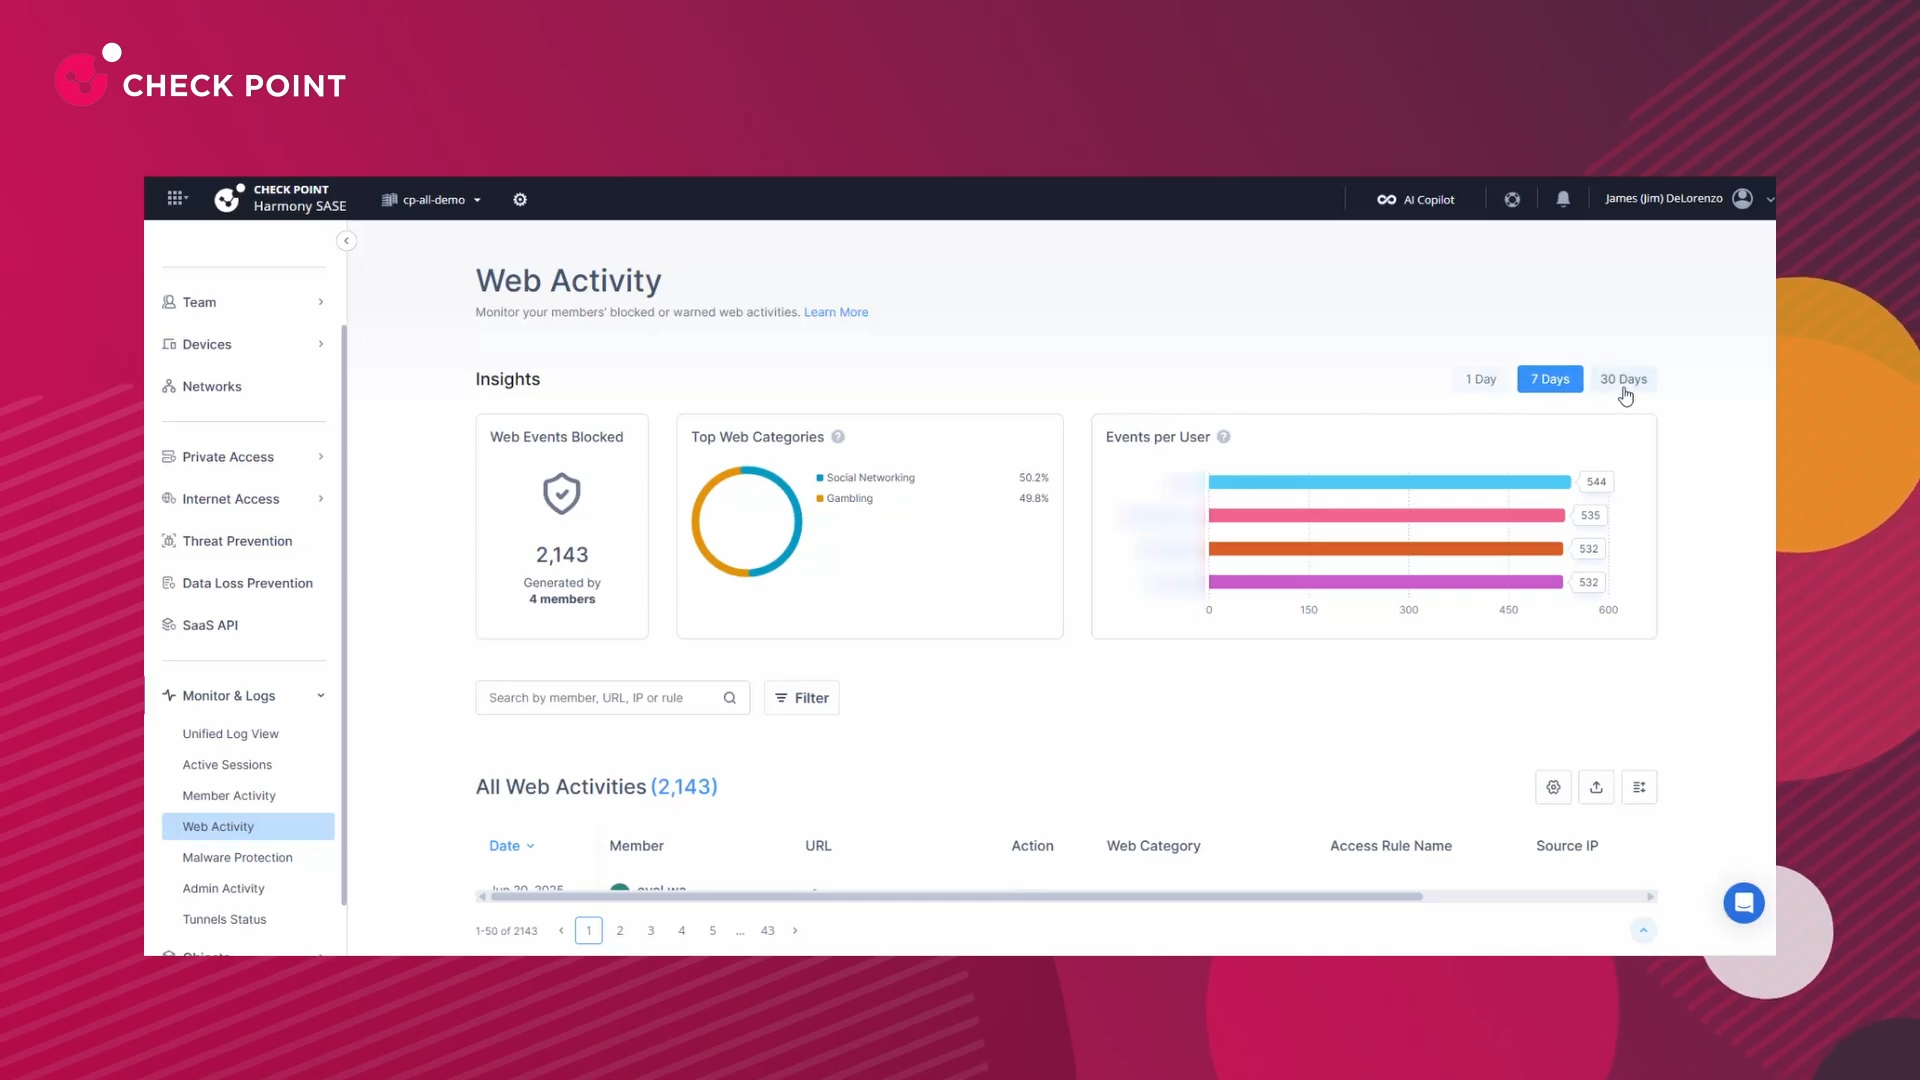Screen dimensions: 1920x1080
Task: Open Tunnels Status
Action: point(224,919)
